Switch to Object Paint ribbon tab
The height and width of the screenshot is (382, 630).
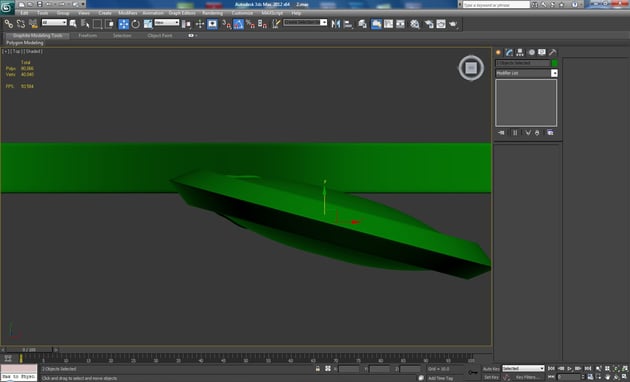click(160, 35)
